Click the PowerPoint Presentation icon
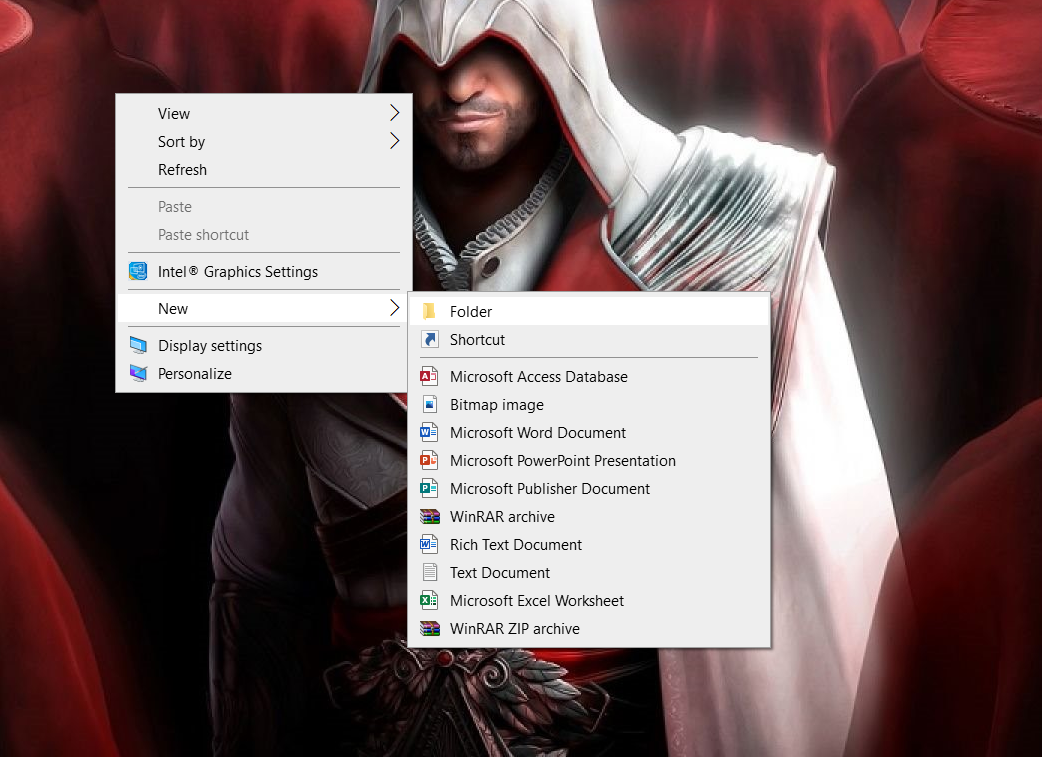Image resolution: width=1042 pixels, height=757 pixels. point(429,461)
